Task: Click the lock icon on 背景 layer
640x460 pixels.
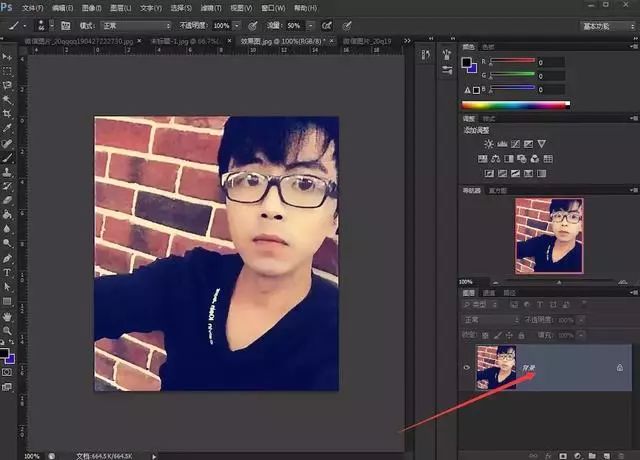Action: pos(620,368)
